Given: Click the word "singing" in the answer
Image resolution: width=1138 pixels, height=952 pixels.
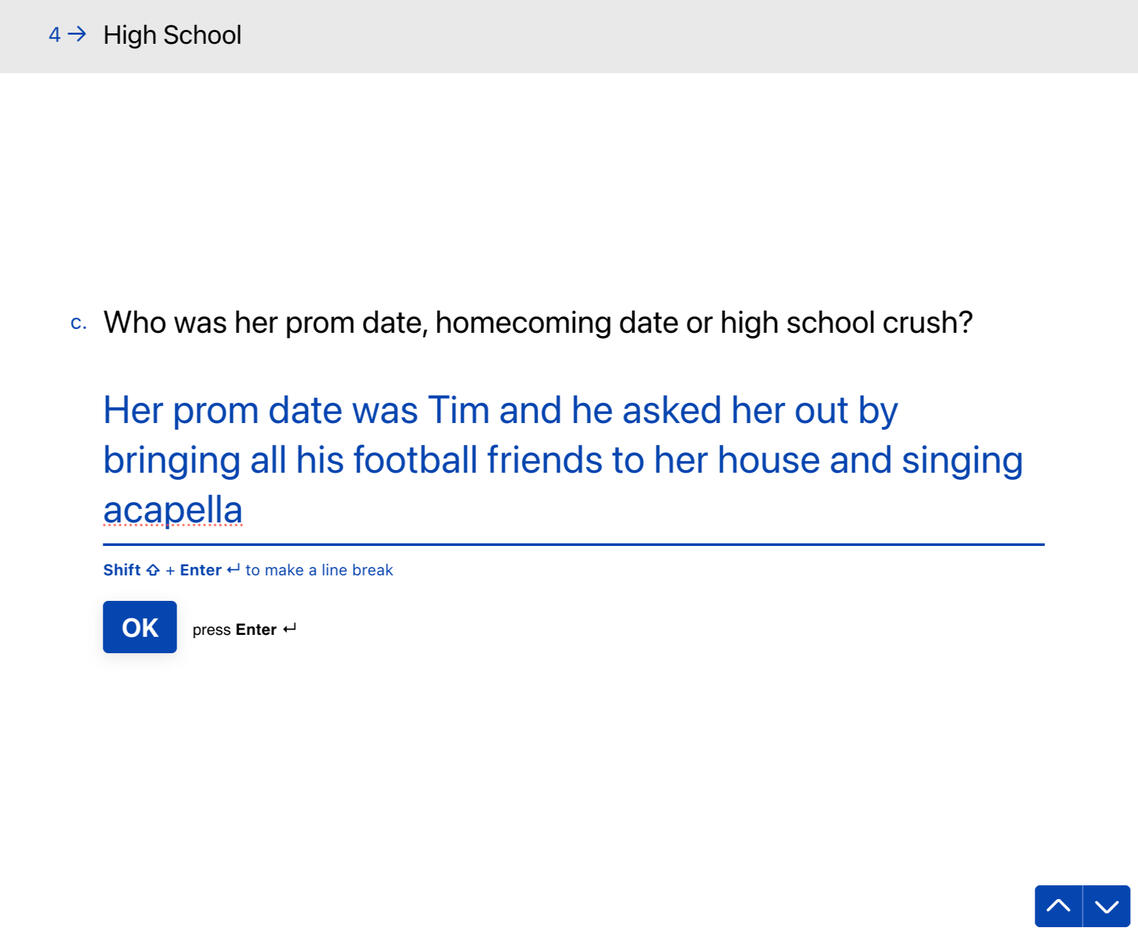Looking at the screenshot, I should click(x=962, y=460).
